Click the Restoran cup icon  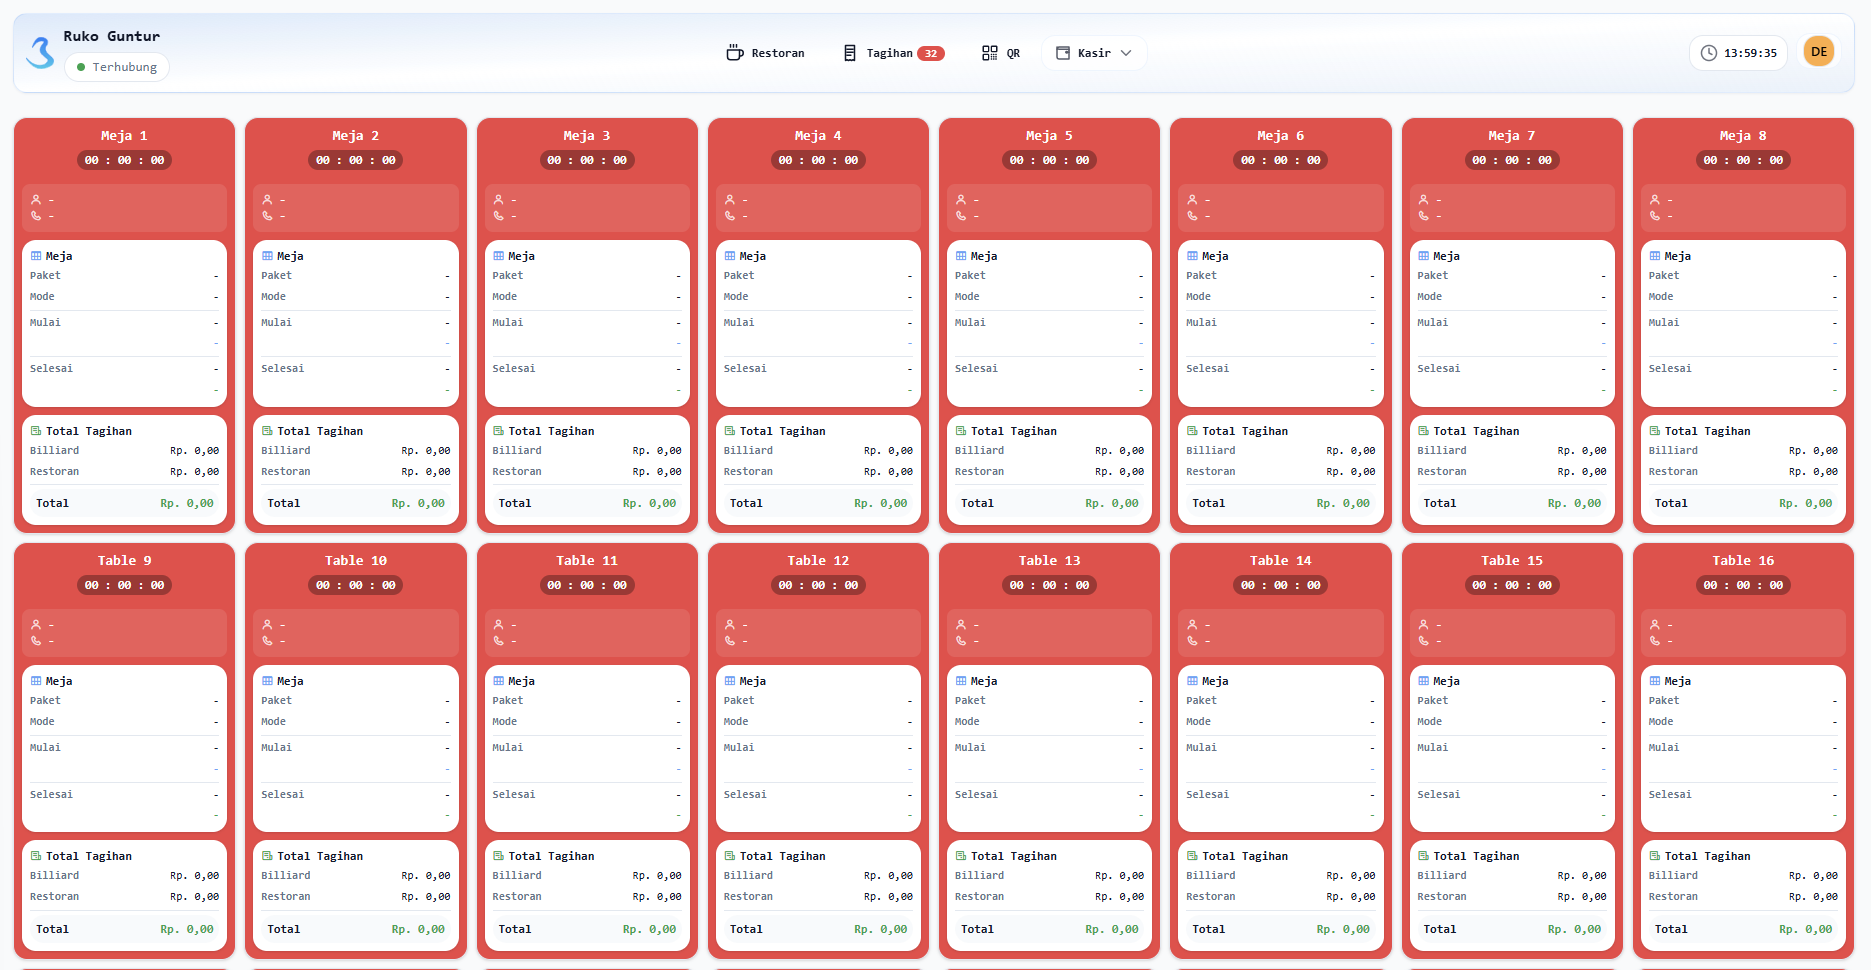coord(735,53)
